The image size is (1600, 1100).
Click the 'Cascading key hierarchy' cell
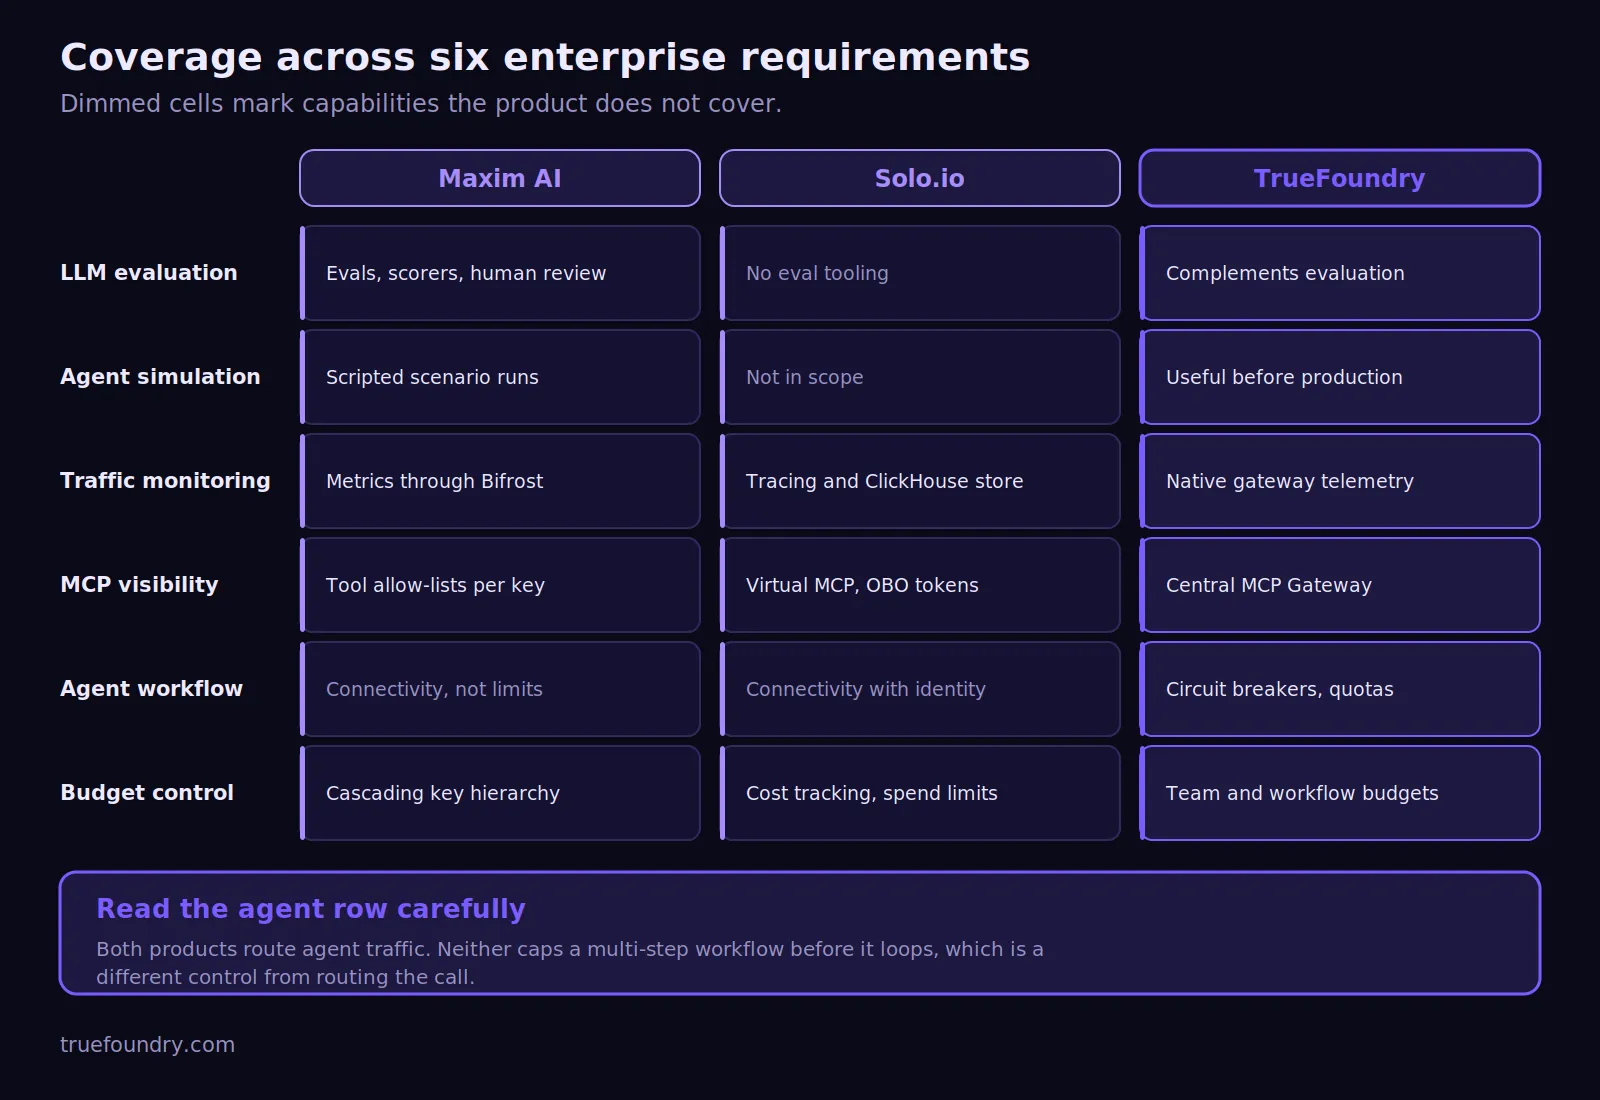click(500, 793)
